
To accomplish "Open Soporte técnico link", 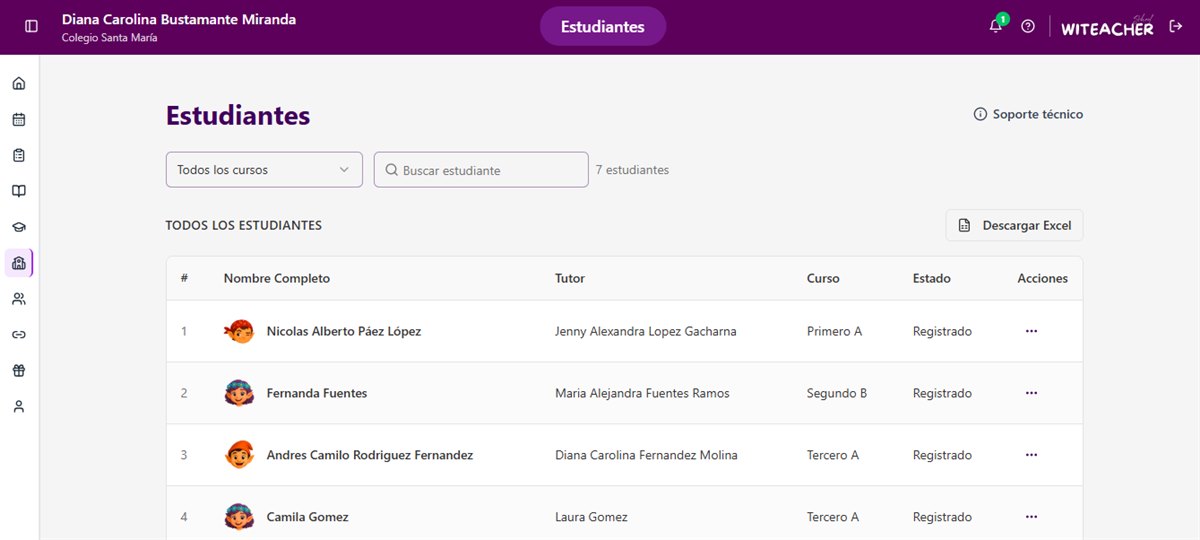I will 1028,114.
